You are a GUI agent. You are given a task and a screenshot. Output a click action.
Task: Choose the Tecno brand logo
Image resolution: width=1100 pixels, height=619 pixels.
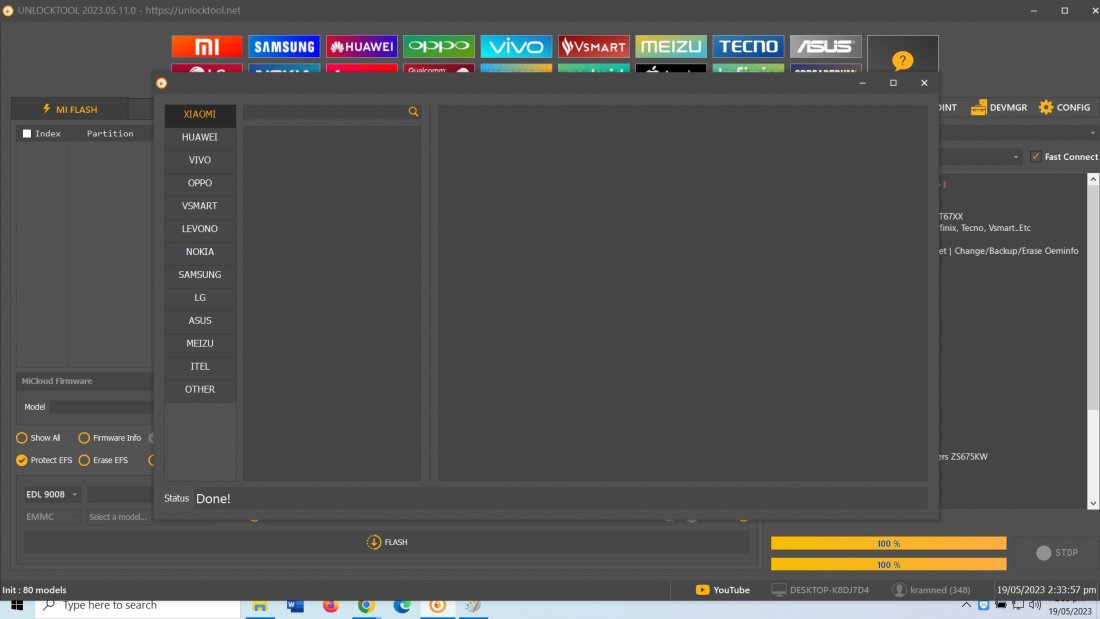[x=748, y=46]
